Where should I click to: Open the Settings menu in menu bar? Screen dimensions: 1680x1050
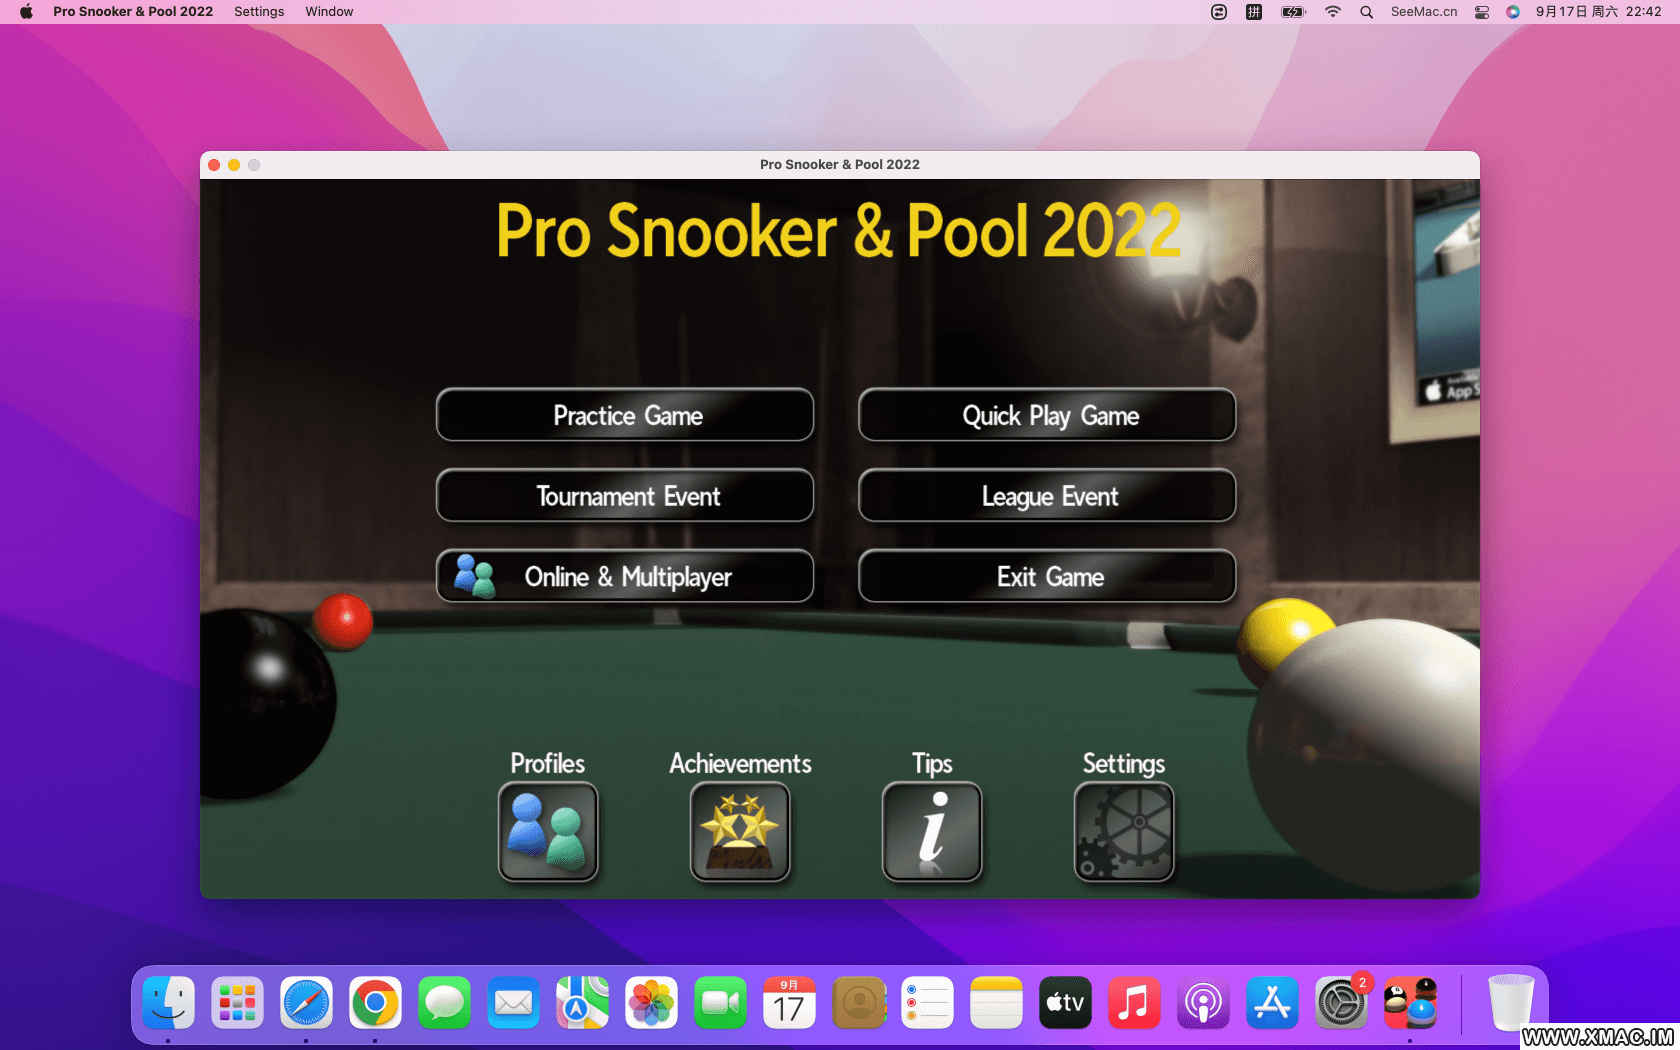(259, 12)
